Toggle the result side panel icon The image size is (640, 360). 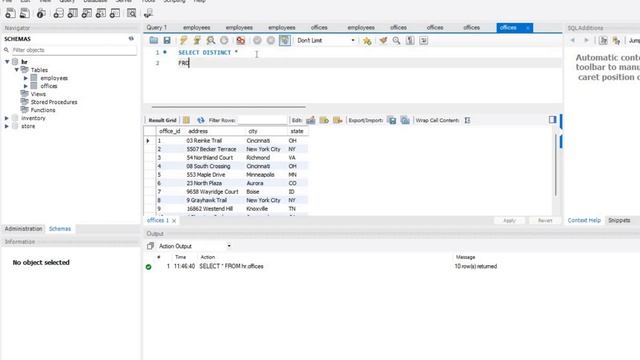tap(553, 119)
